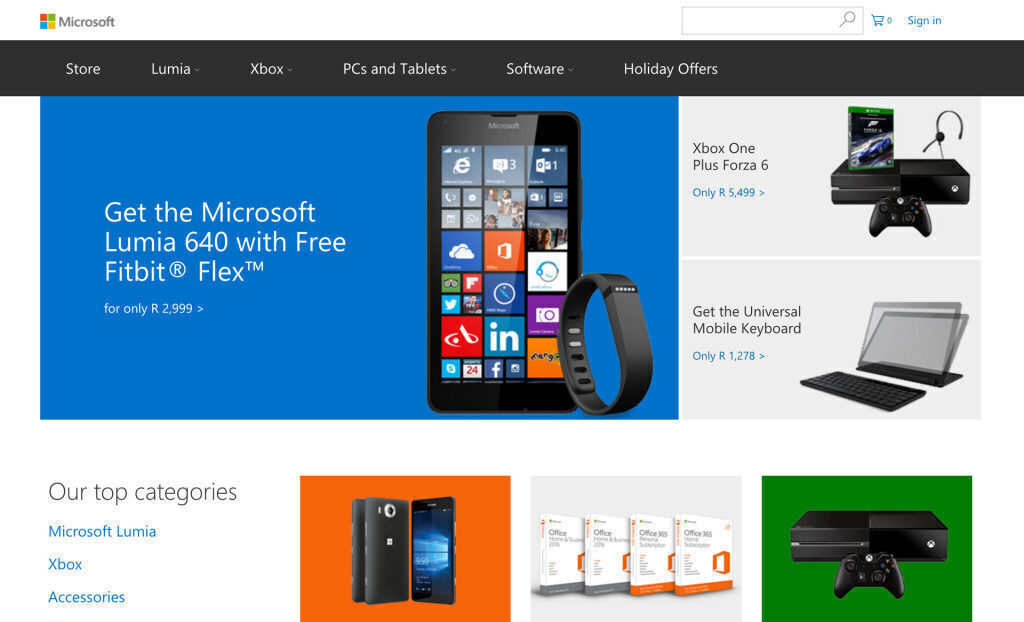The height and width of the screenshot is (622, 1024).
Task: Focus the search input field
Action: point(760,20)
